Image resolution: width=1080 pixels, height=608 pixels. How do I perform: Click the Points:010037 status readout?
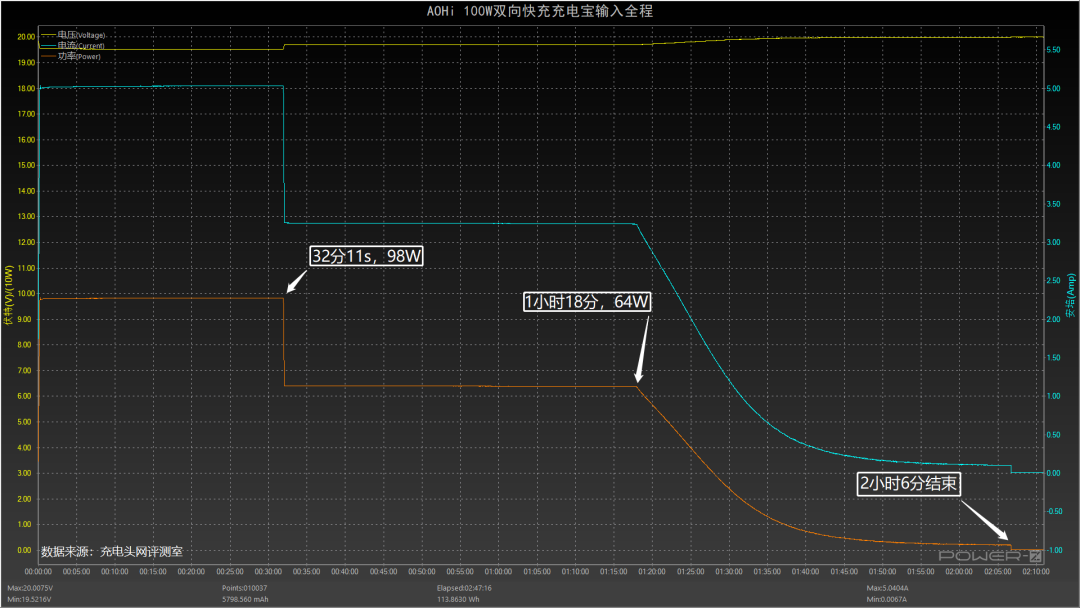[245, 589]
